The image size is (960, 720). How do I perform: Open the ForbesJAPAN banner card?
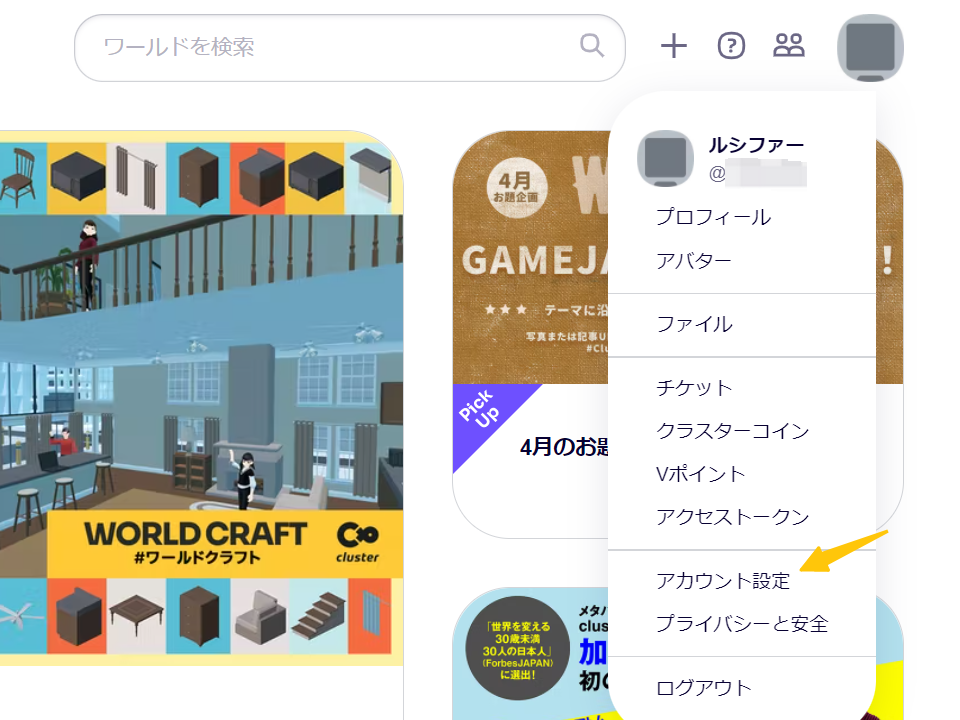tap(531, 654)
